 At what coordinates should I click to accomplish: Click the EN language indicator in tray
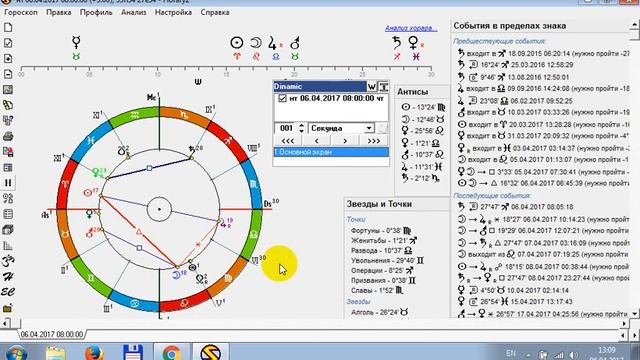511,353
